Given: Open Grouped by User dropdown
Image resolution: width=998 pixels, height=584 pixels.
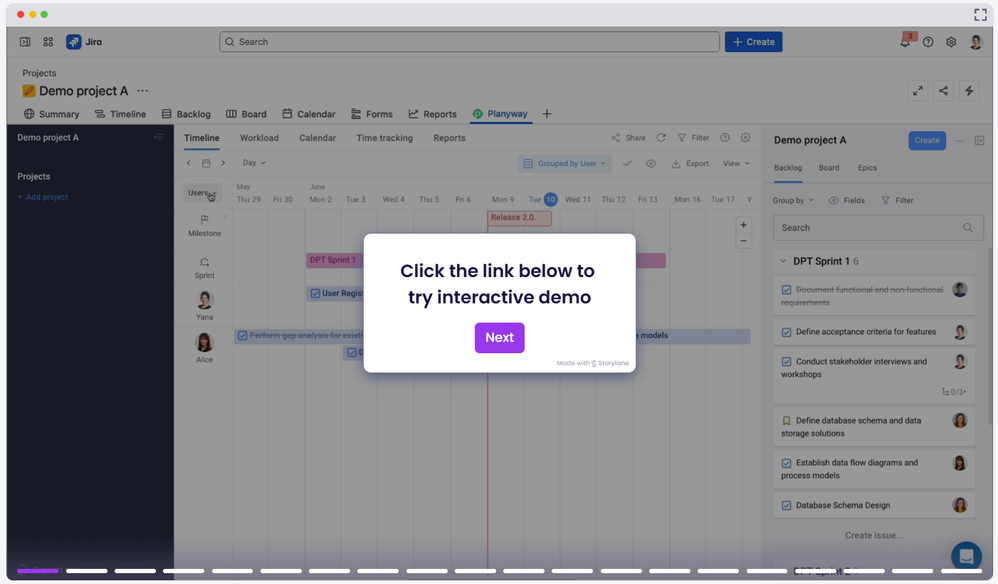Looking at the screenshot, I should [565, 163].
